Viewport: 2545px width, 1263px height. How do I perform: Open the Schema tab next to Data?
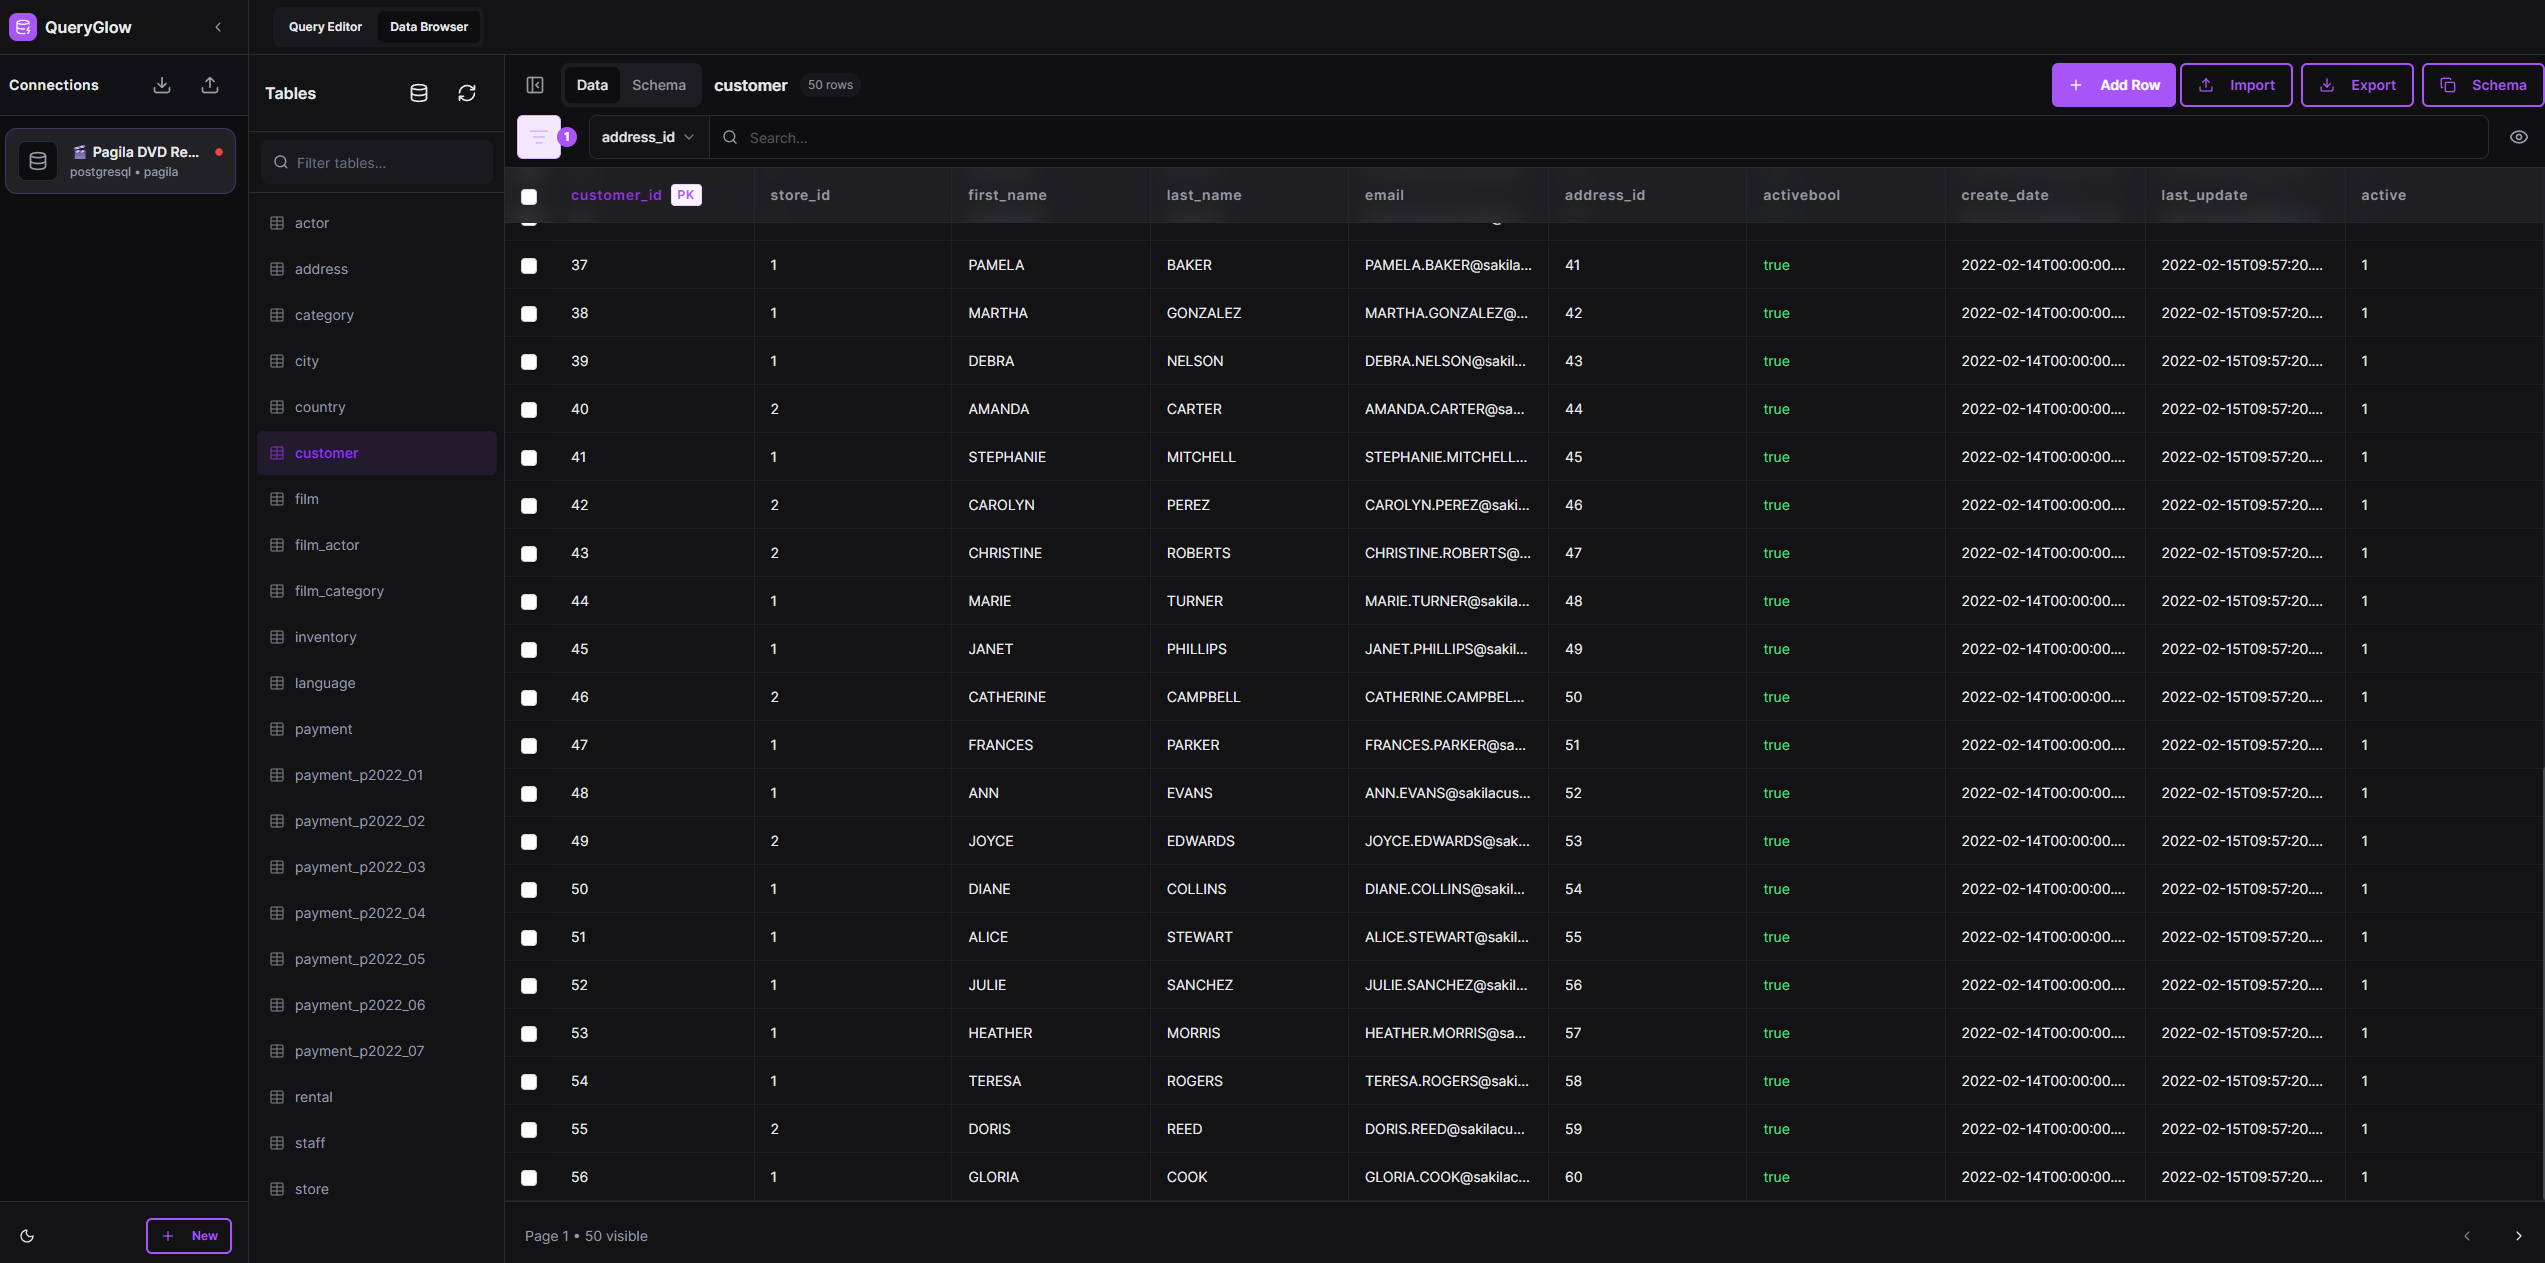[x=659, y=85]
